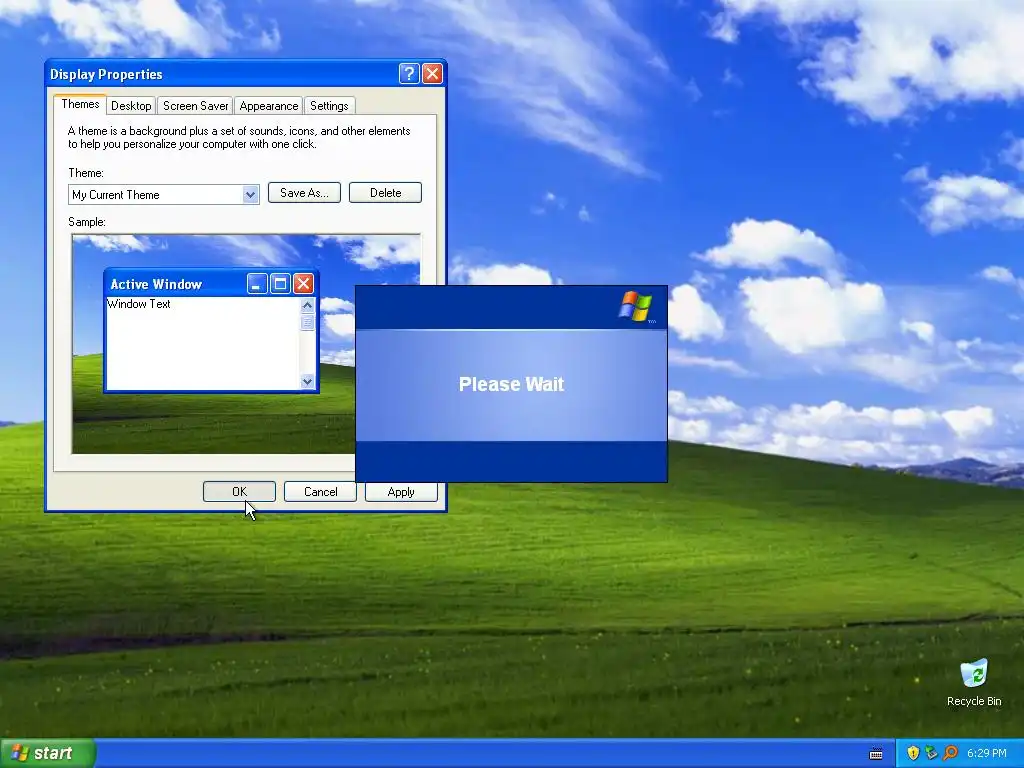
Task: Click OK in Display Properties
Action: click(x=239, y=492)
